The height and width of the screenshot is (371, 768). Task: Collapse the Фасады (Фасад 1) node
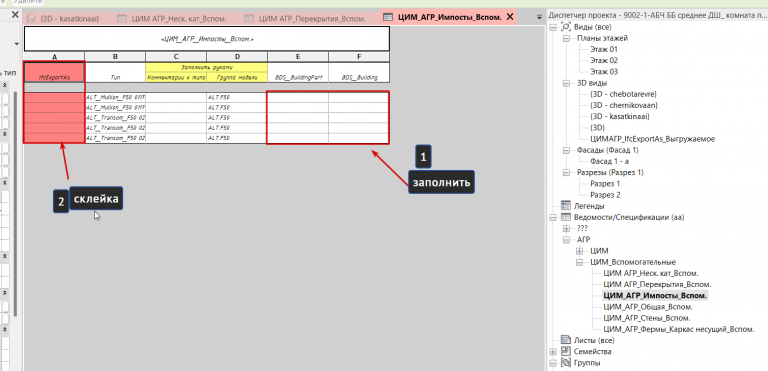coord(566,150)
